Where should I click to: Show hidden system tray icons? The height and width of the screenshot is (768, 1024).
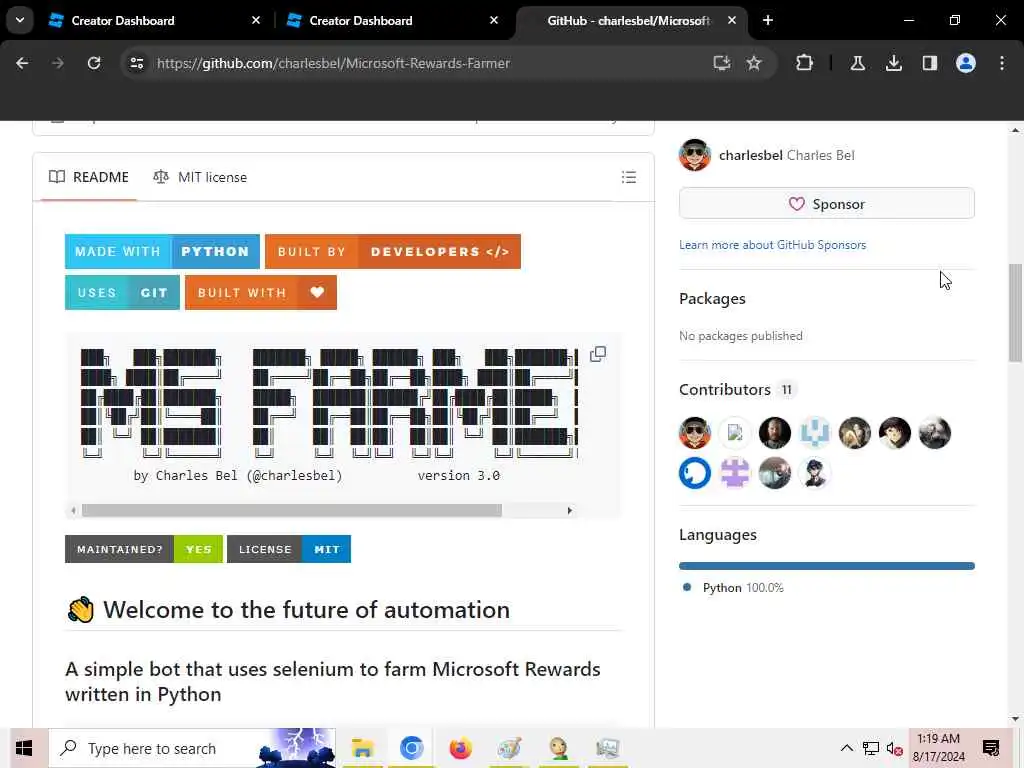click(x=846, y=748)
